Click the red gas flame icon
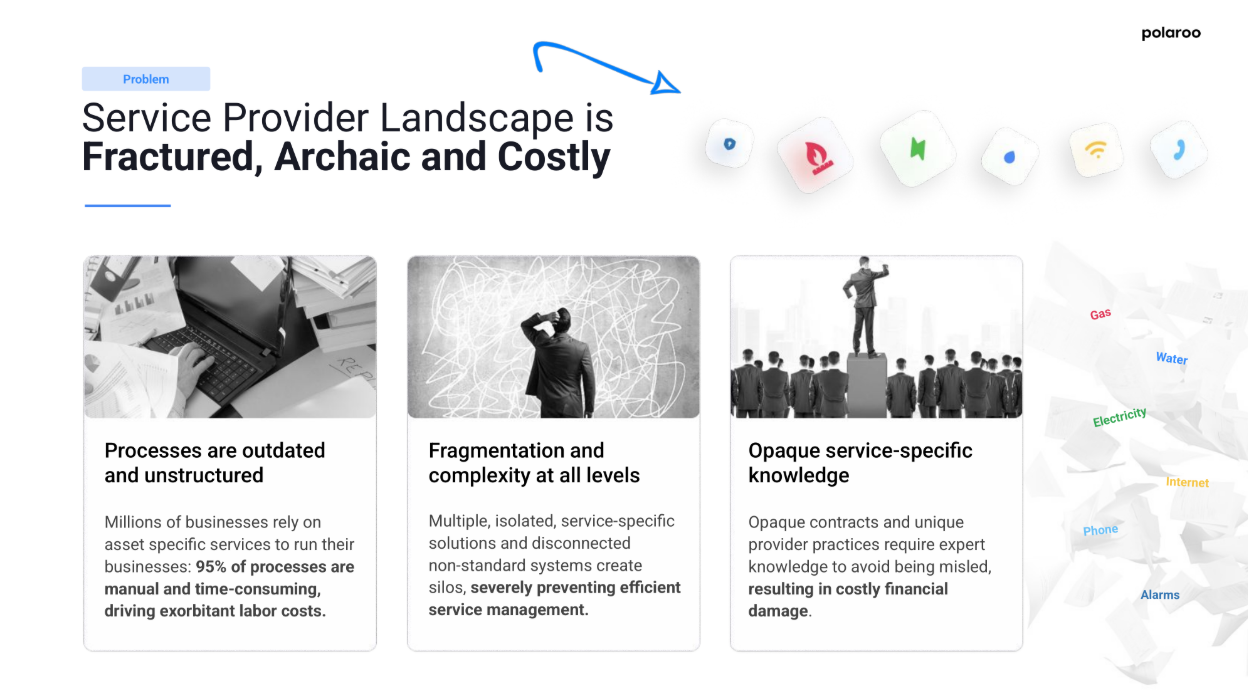 coord(815,156)
